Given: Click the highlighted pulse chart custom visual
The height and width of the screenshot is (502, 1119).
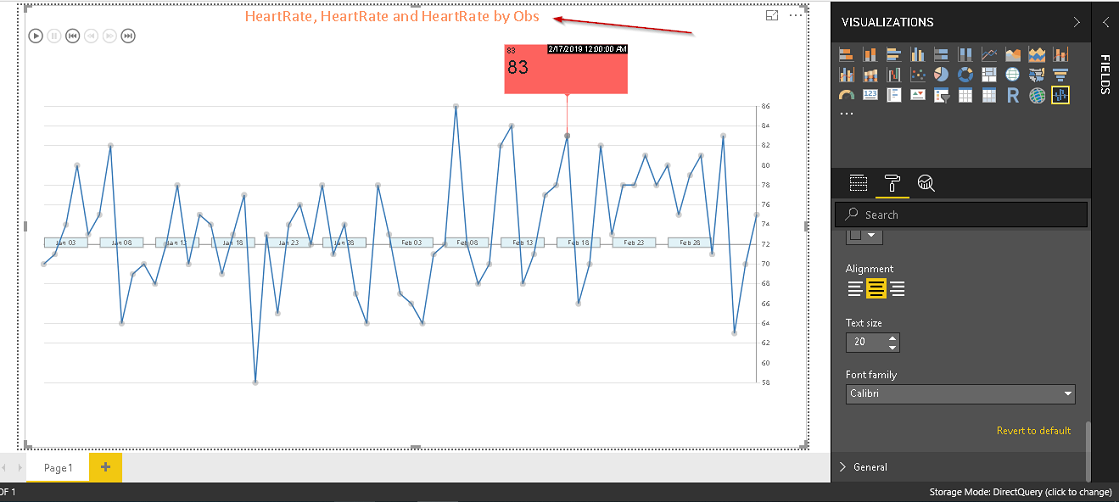Looking at the screenshot, I should pyautogui.click(x=1060, y=96).
